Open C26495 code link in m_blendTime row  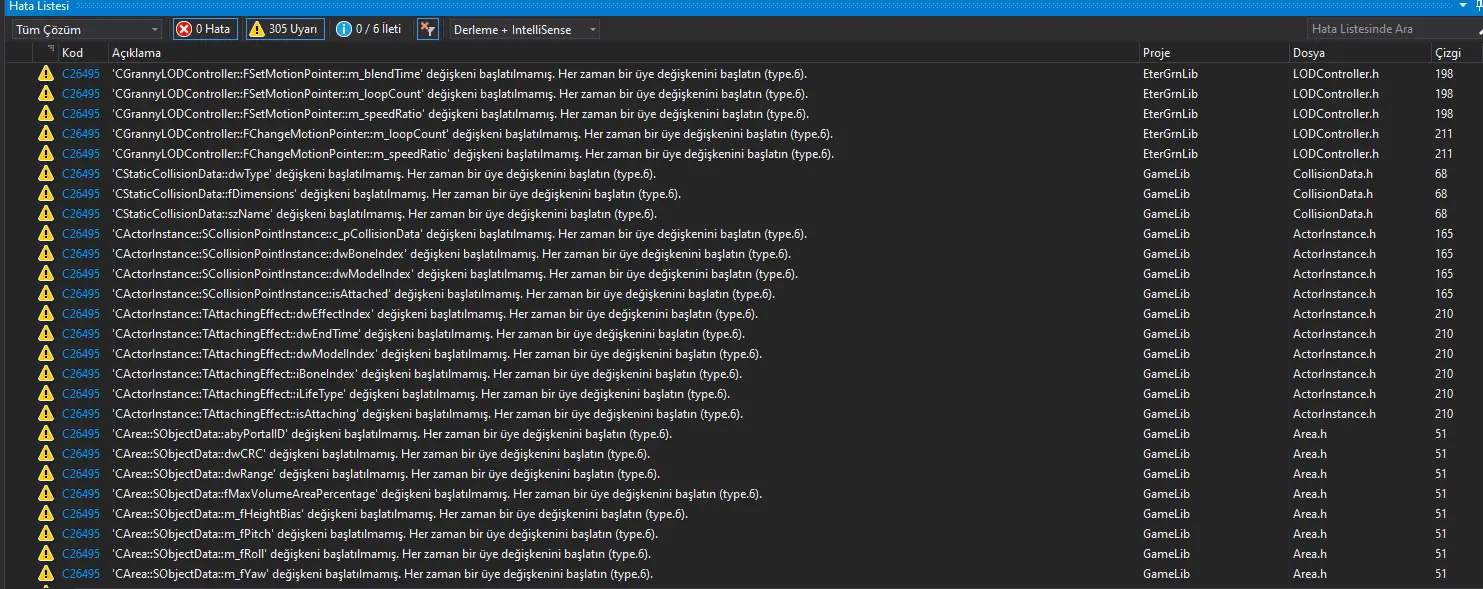(x=81, y=74)
